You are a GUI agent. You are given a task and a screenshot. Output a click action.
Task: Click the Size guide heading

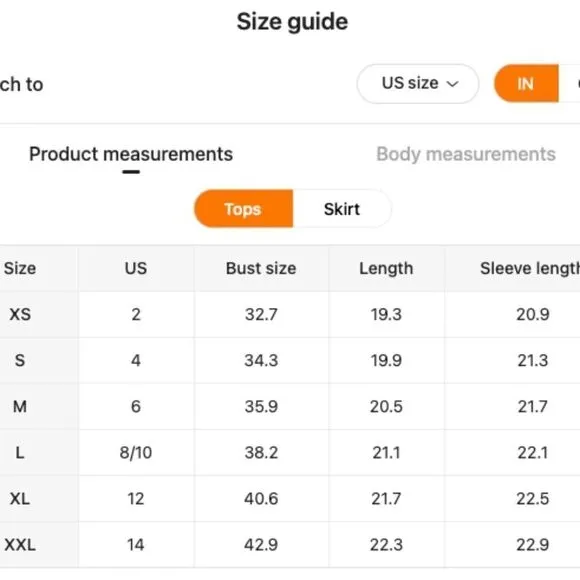point(292,22)
